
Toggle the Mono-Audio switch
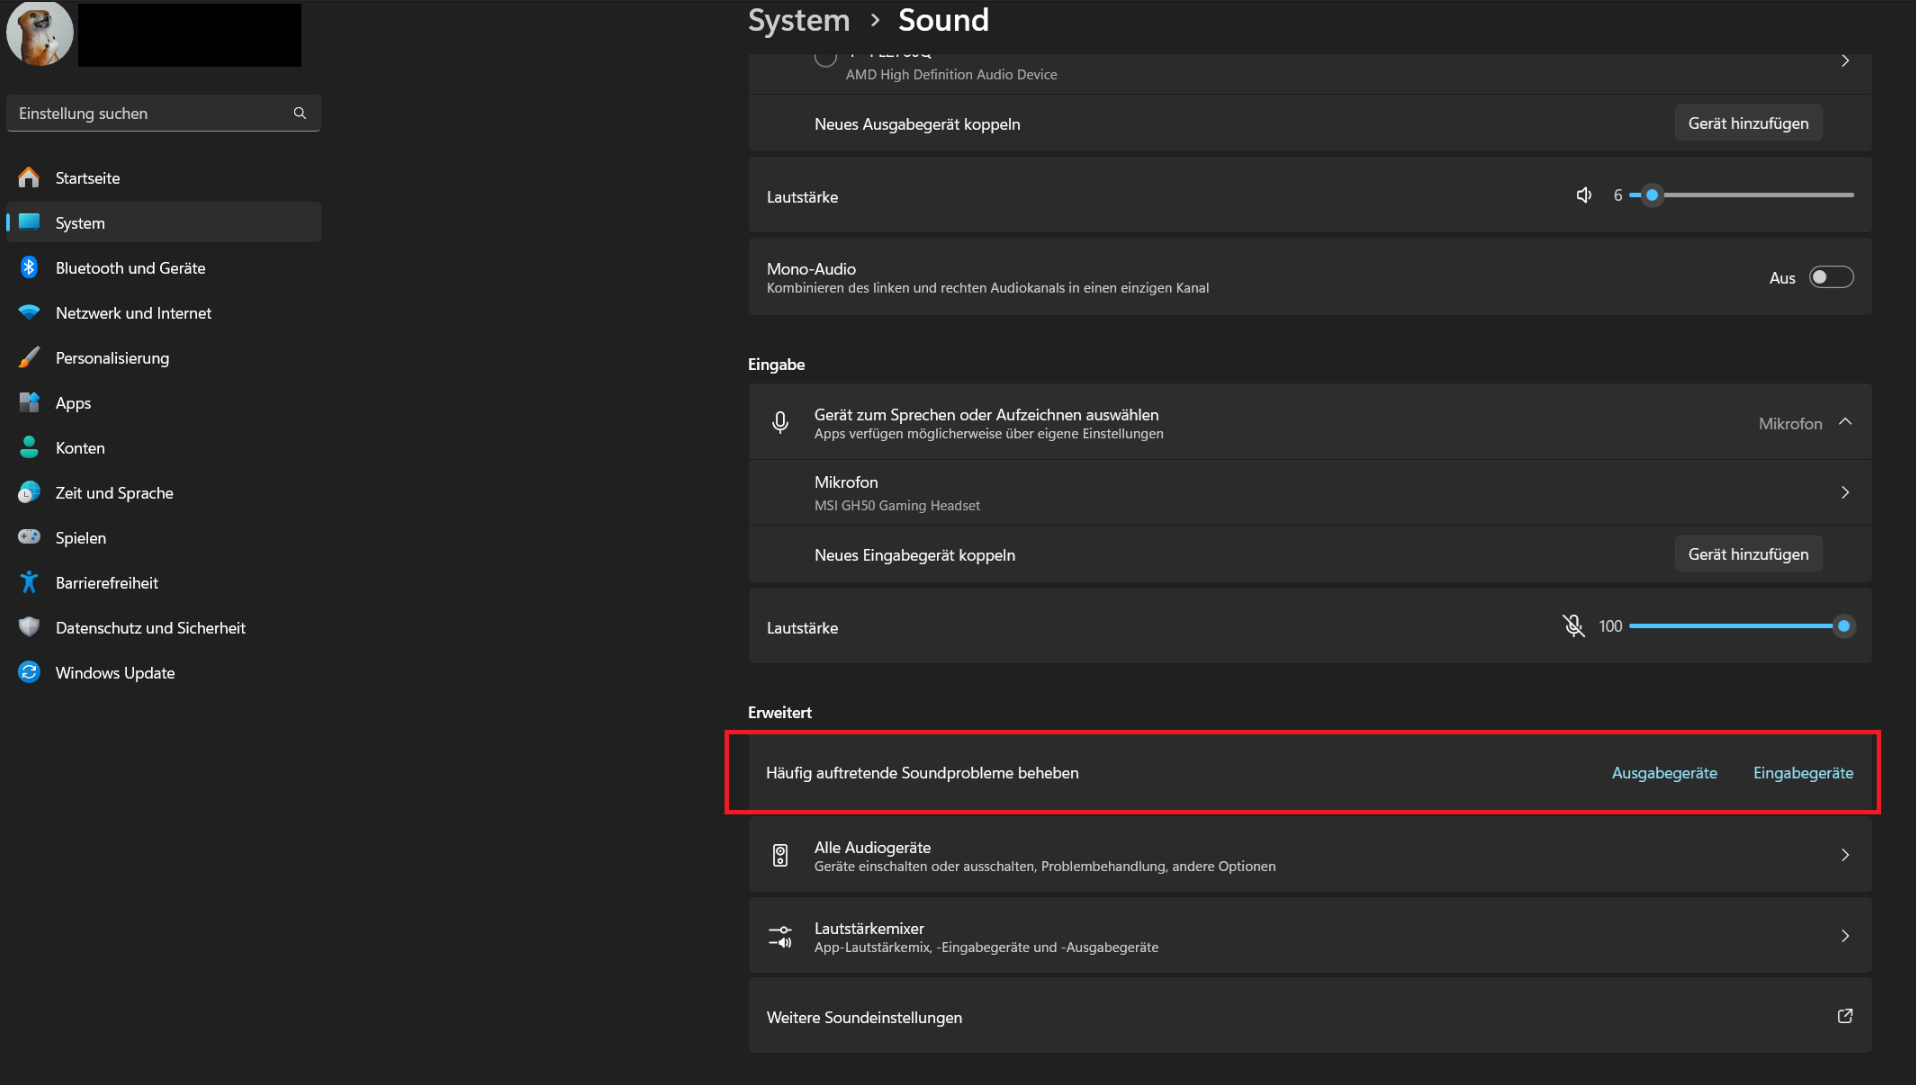pyautogui.click(x=1831, y=277)
